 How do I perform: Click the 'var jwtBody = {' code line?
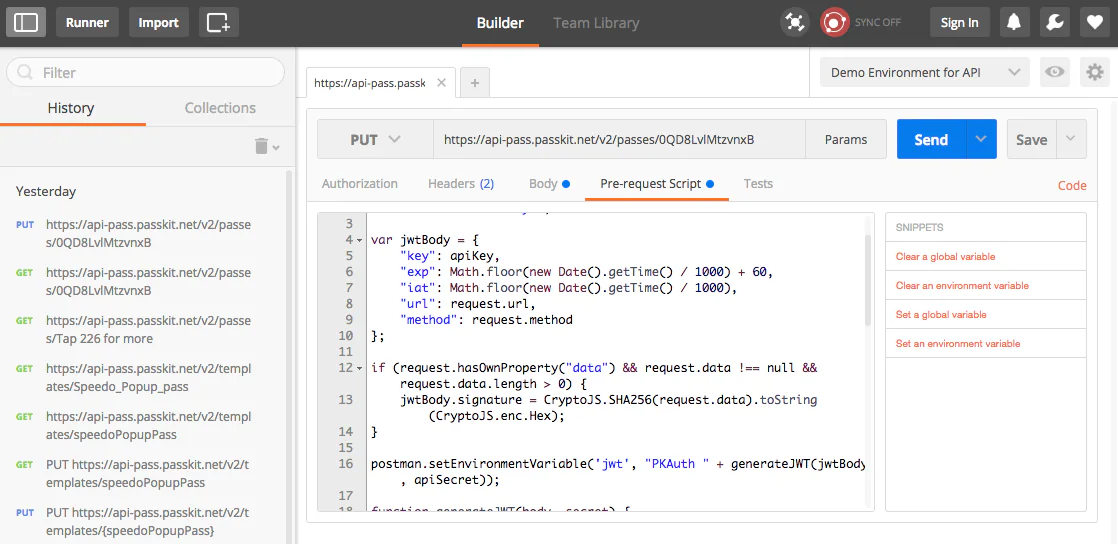(x=425, y=240)
